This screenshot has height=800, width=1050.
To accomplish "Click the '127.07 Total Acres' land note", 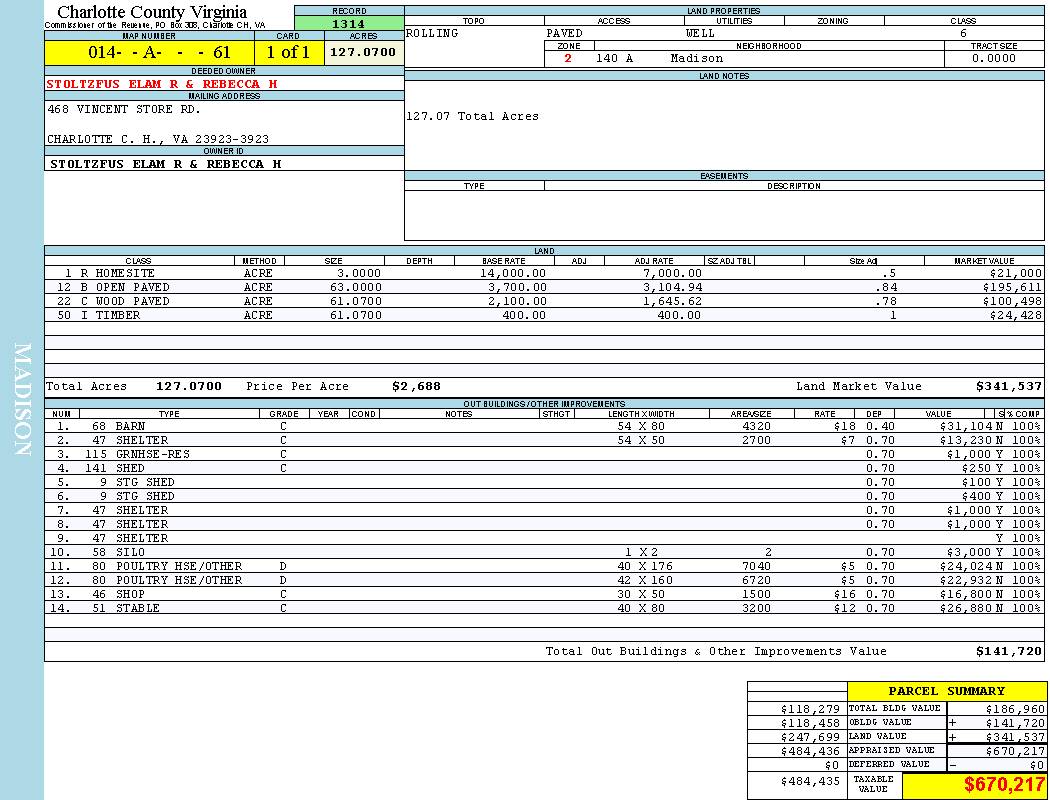I will coord(472,116).
